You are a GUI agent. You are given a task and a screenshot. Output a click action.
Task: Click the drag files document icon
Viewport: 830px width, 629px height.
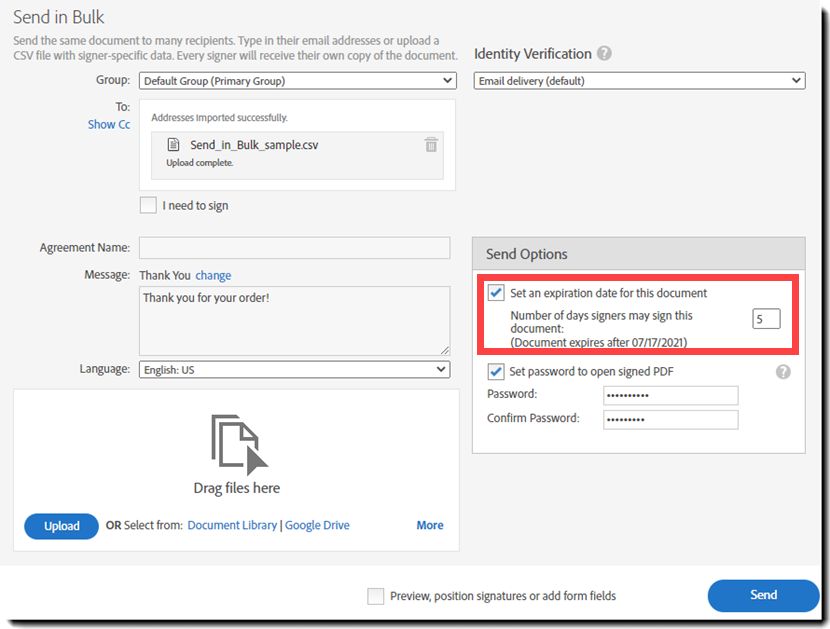[x=239, y=444]
